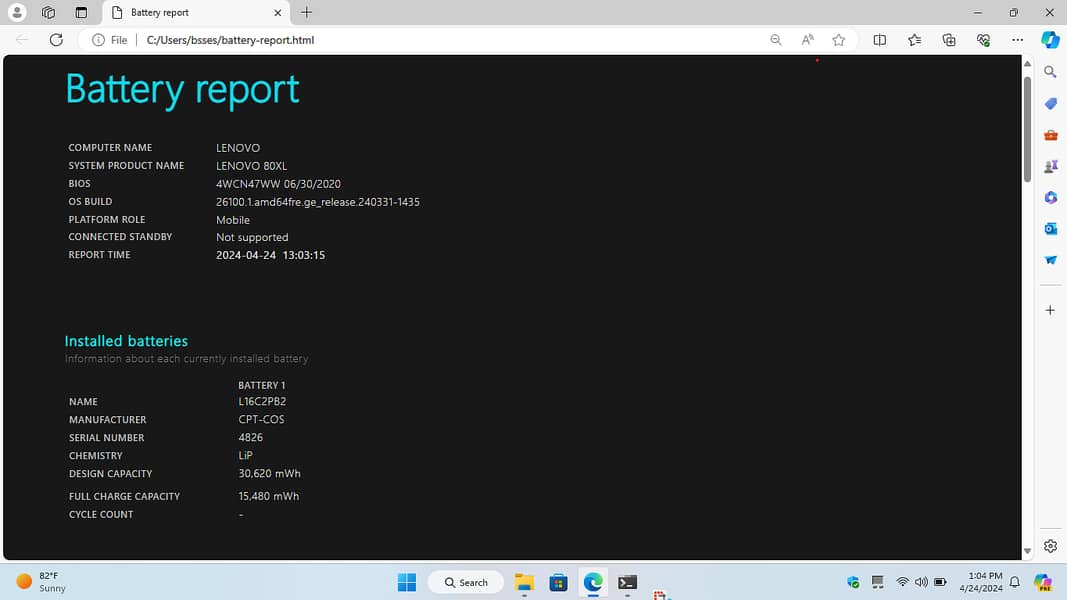Select the Battery report tab
1067x600 pixels.
click(x=190, y=13)
